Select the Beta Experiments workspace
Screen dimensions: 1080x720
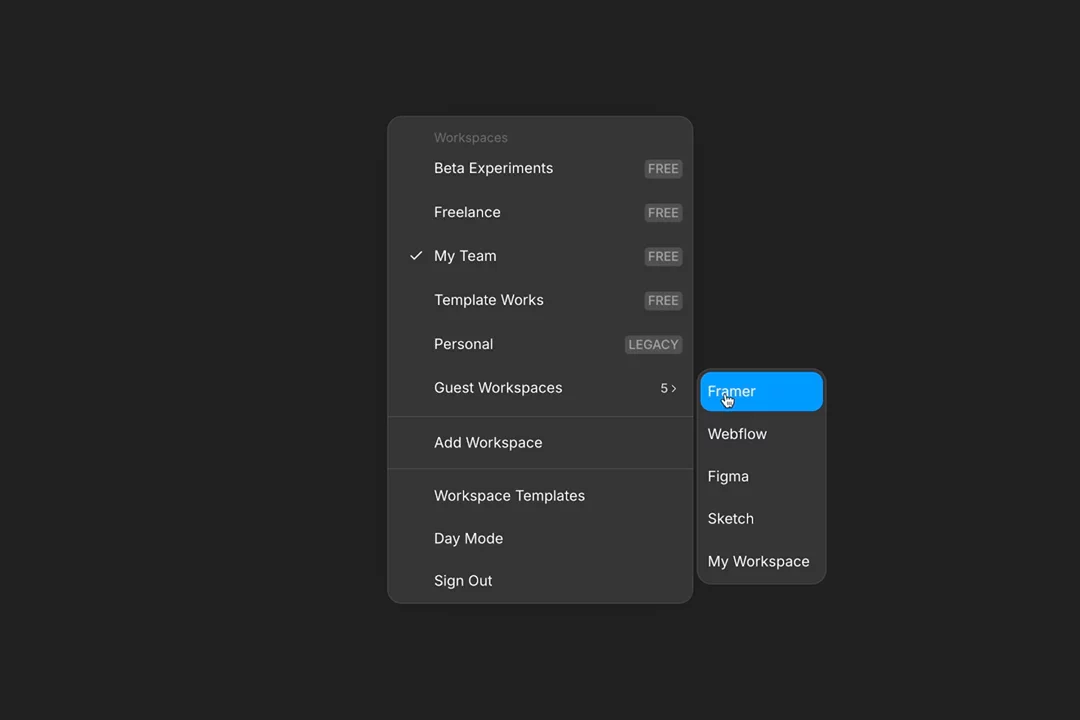pos(540,169)
